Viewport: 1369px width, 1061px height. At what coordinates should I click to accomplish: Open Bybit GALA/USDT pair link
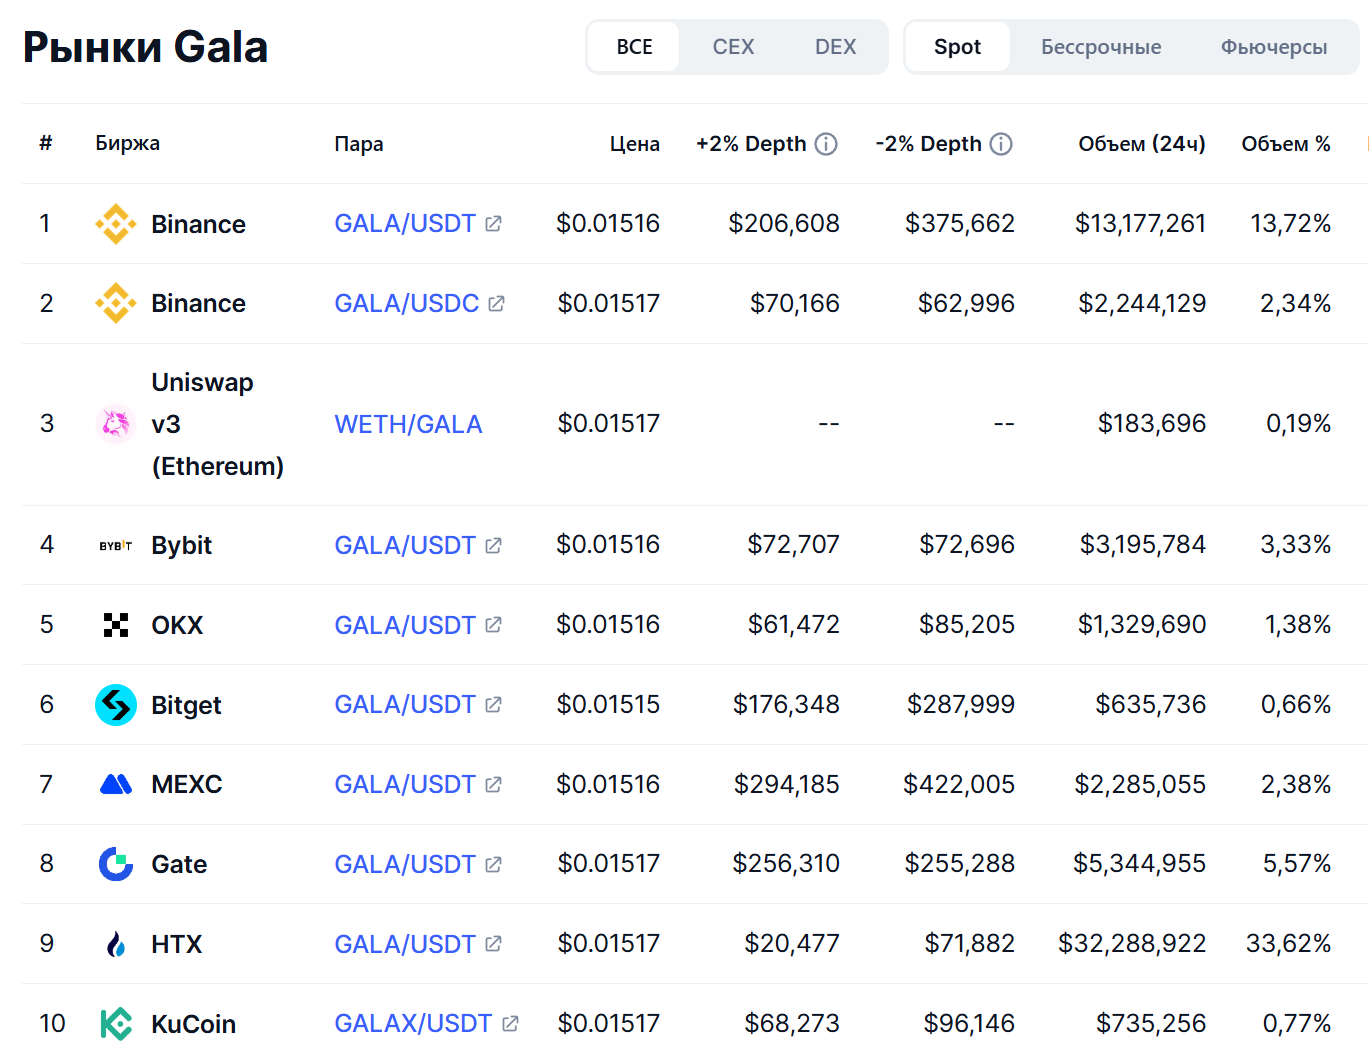(x=405, y=545)
